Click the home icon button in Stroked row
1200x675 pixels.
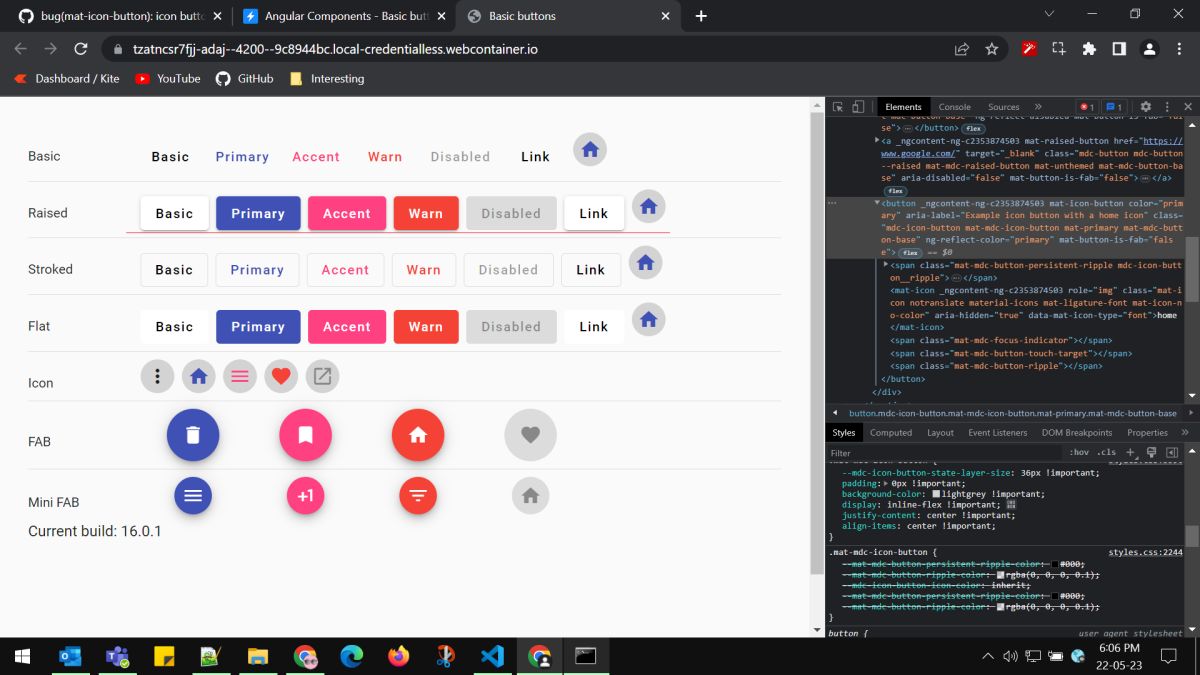[x=646, y=263]
